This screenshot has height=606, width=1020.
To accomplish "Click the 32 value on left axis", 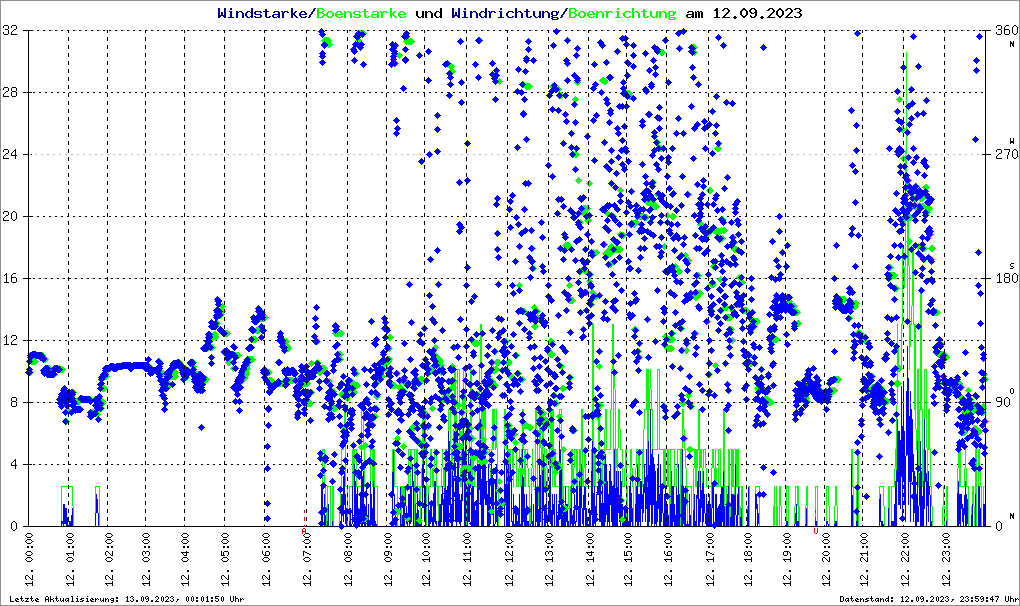I will pyautogui.click(x=11, y=31).
